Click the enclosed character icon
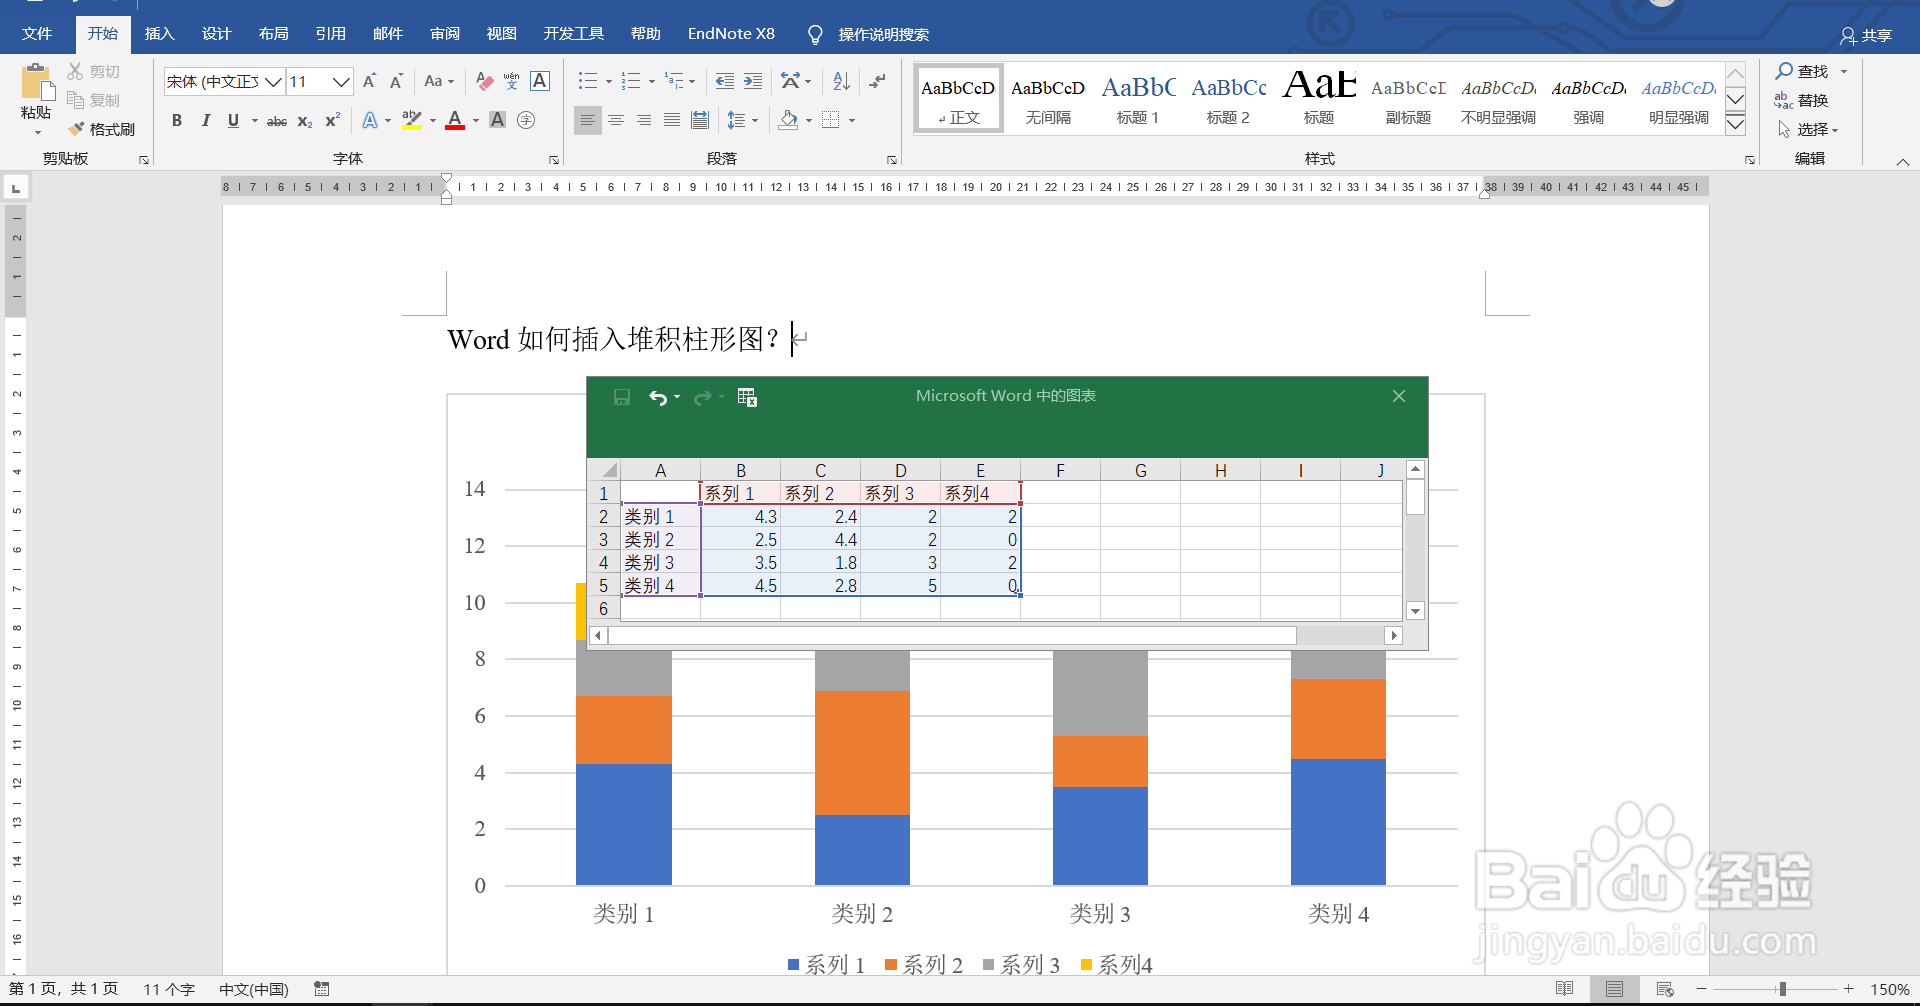This screenshot has height=1006, width=1920. 526,120
